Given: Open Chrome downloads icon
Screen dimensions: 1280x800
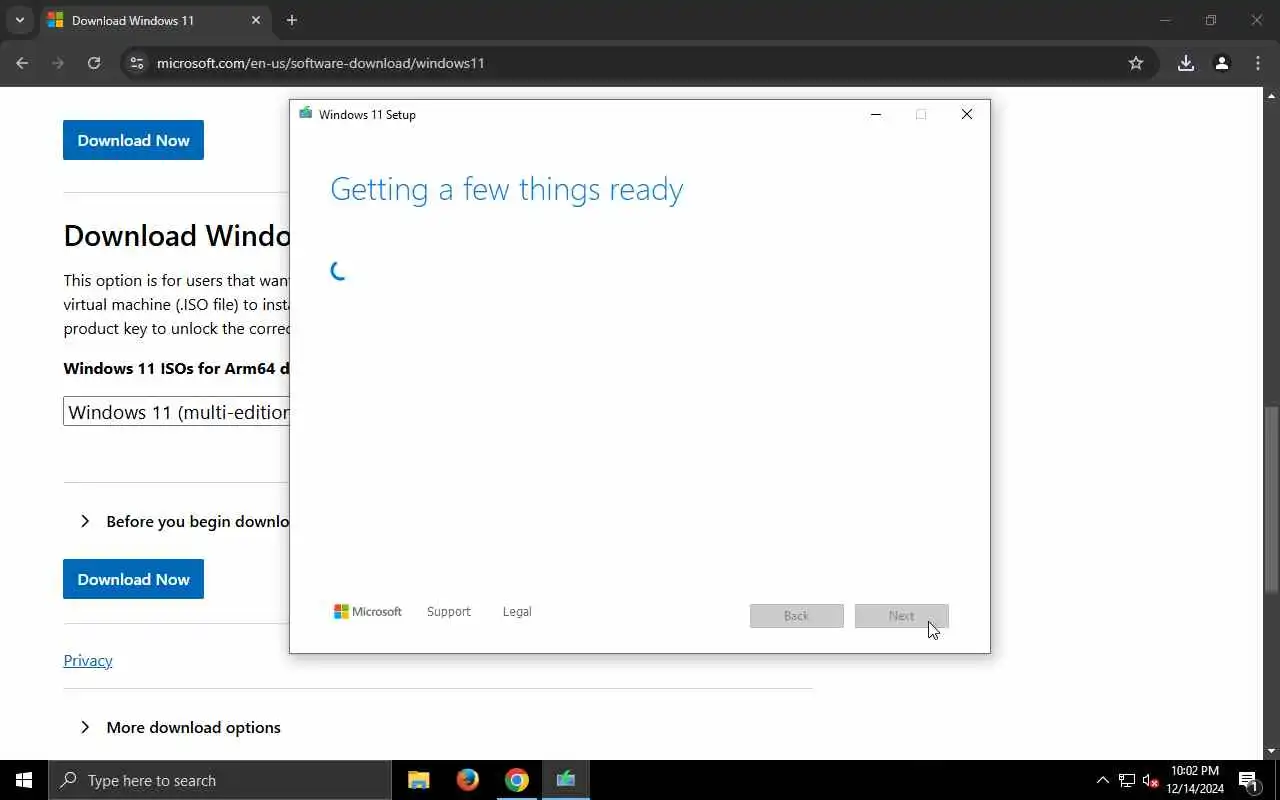Looking at the screenshot, I should (1186, 63).
